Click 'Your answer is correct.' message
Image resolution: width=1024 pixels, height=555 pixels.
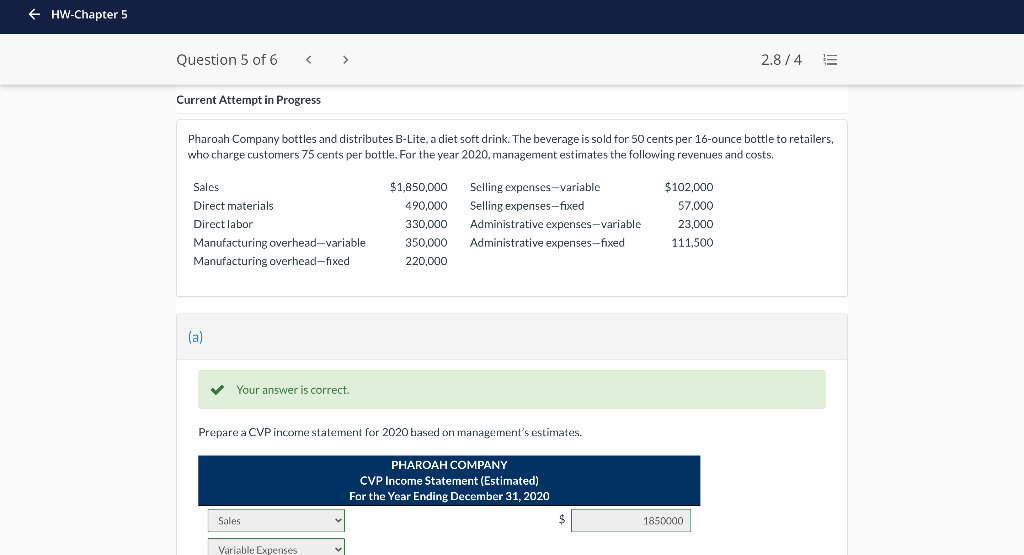293,390
